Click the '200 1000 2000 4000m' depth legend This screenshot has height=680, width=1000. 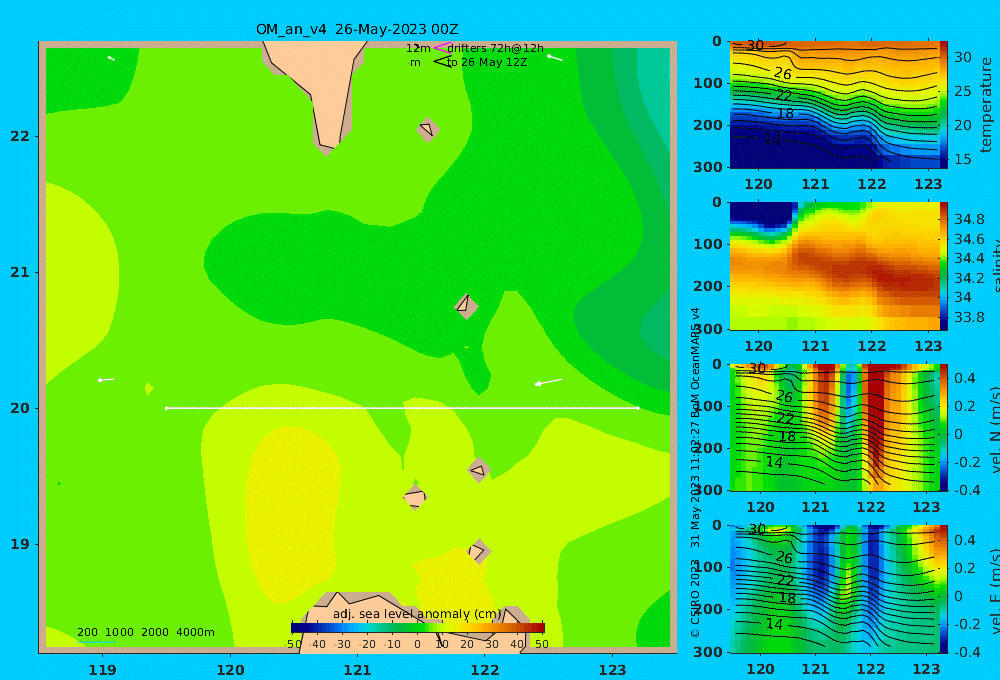click(145, 632)
